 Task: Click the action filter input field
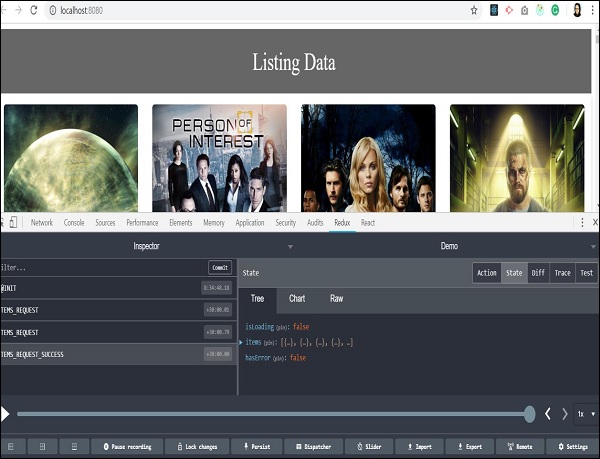[103, 267]
